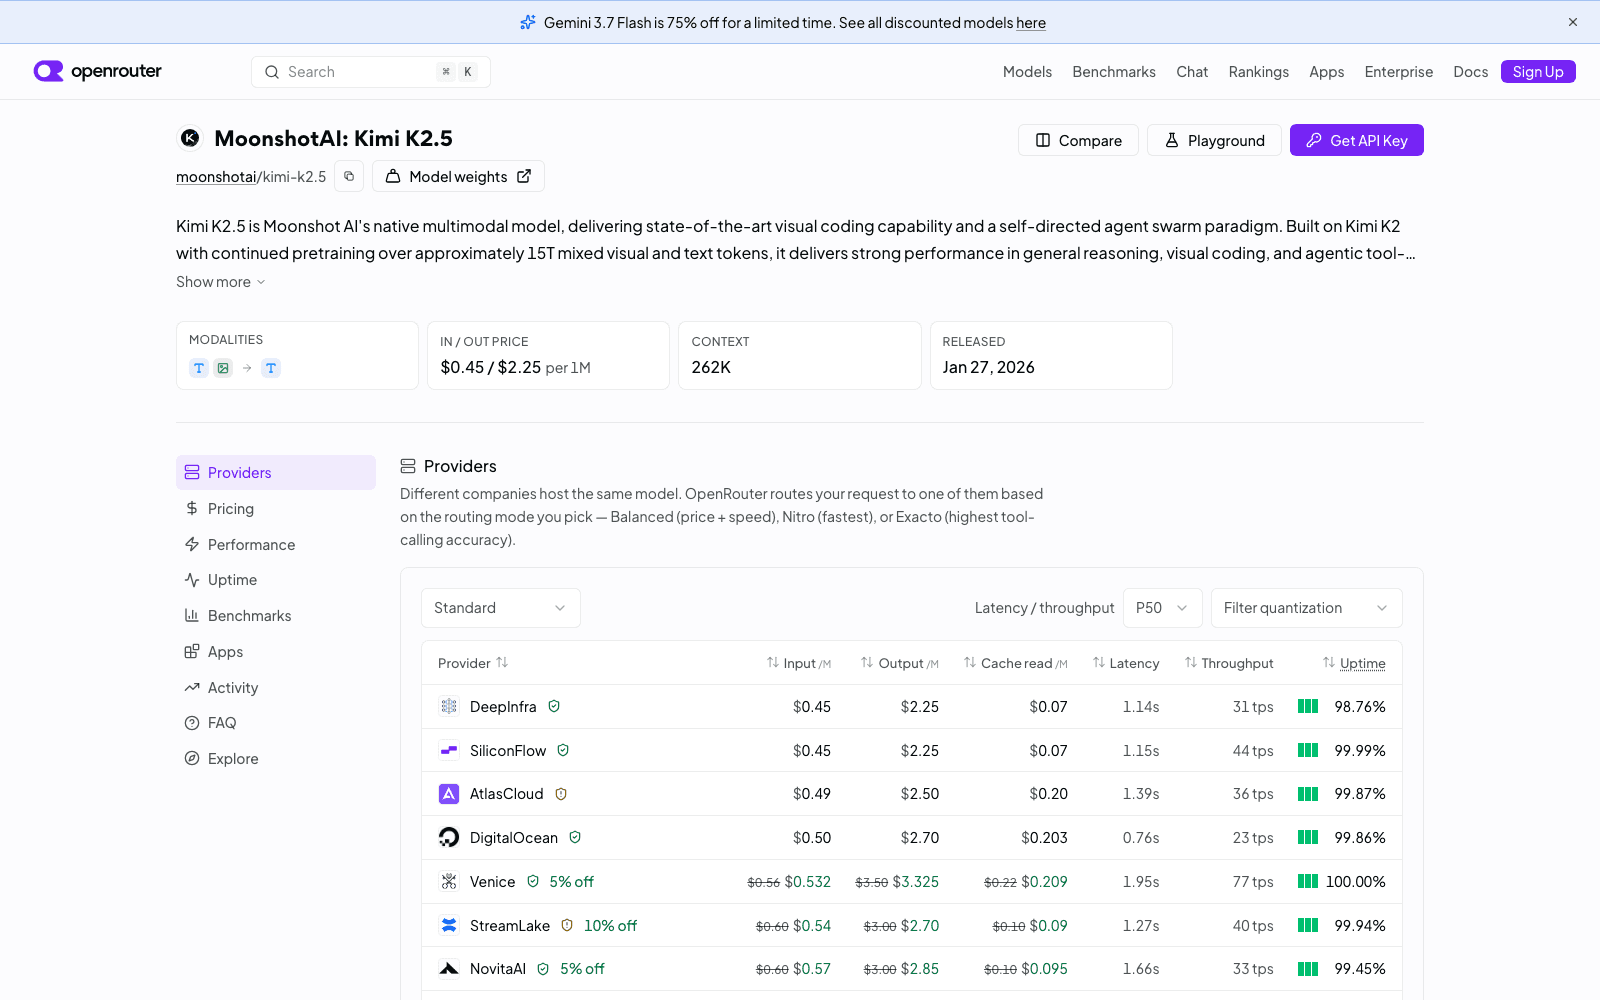This screenshot has height=1000, width=1600.
Task: Sort table by Uptime column
Action: 1354,663
